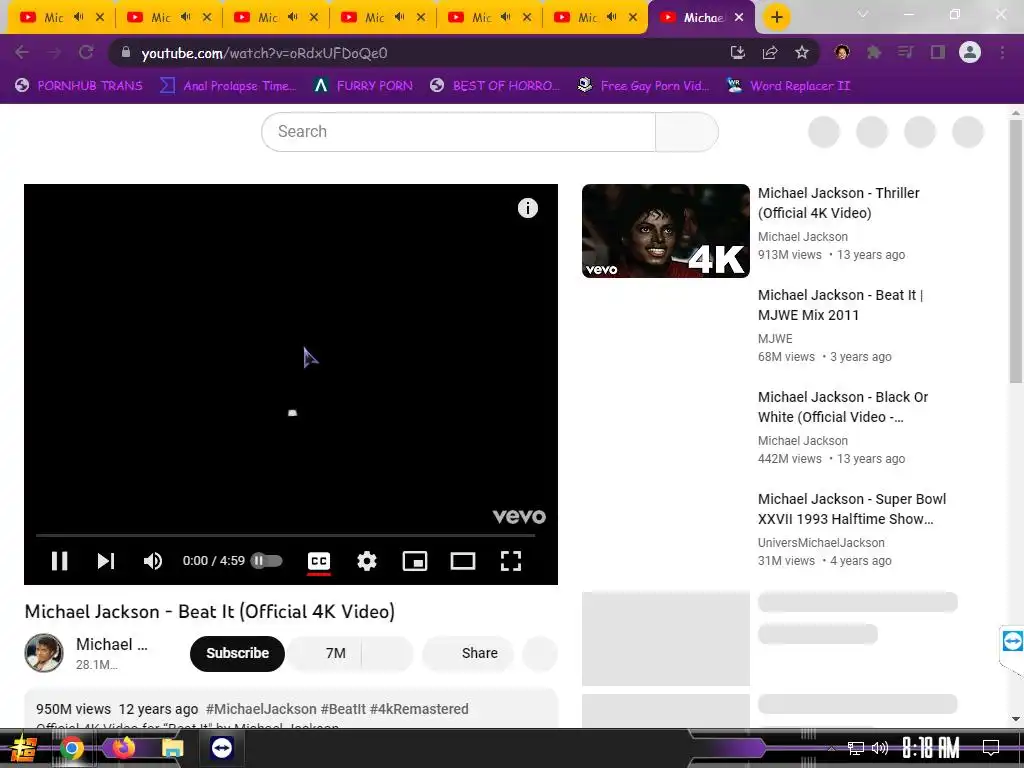Click the taskbar clock 8:18 AM
This screenshot has width=1024, height=768.
point(931,748)
